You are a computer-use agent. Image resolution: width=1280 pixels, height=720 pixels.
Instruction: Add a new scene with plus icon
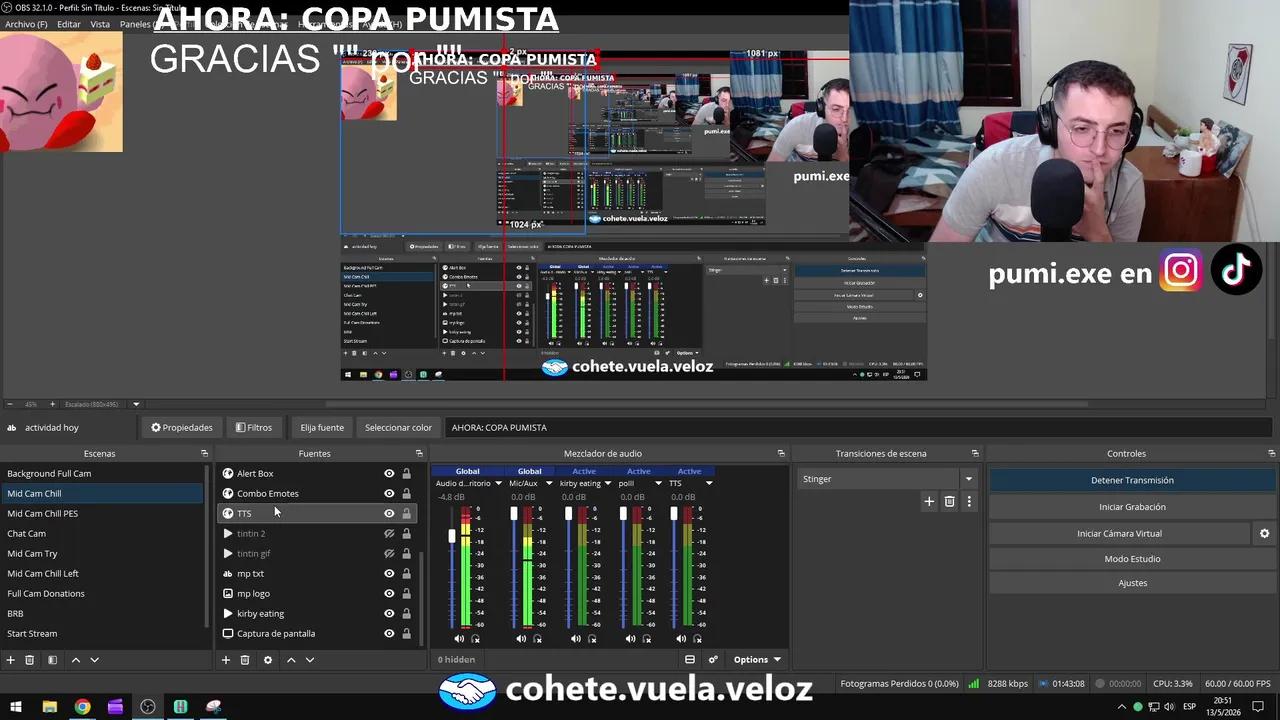coord(11,660)
